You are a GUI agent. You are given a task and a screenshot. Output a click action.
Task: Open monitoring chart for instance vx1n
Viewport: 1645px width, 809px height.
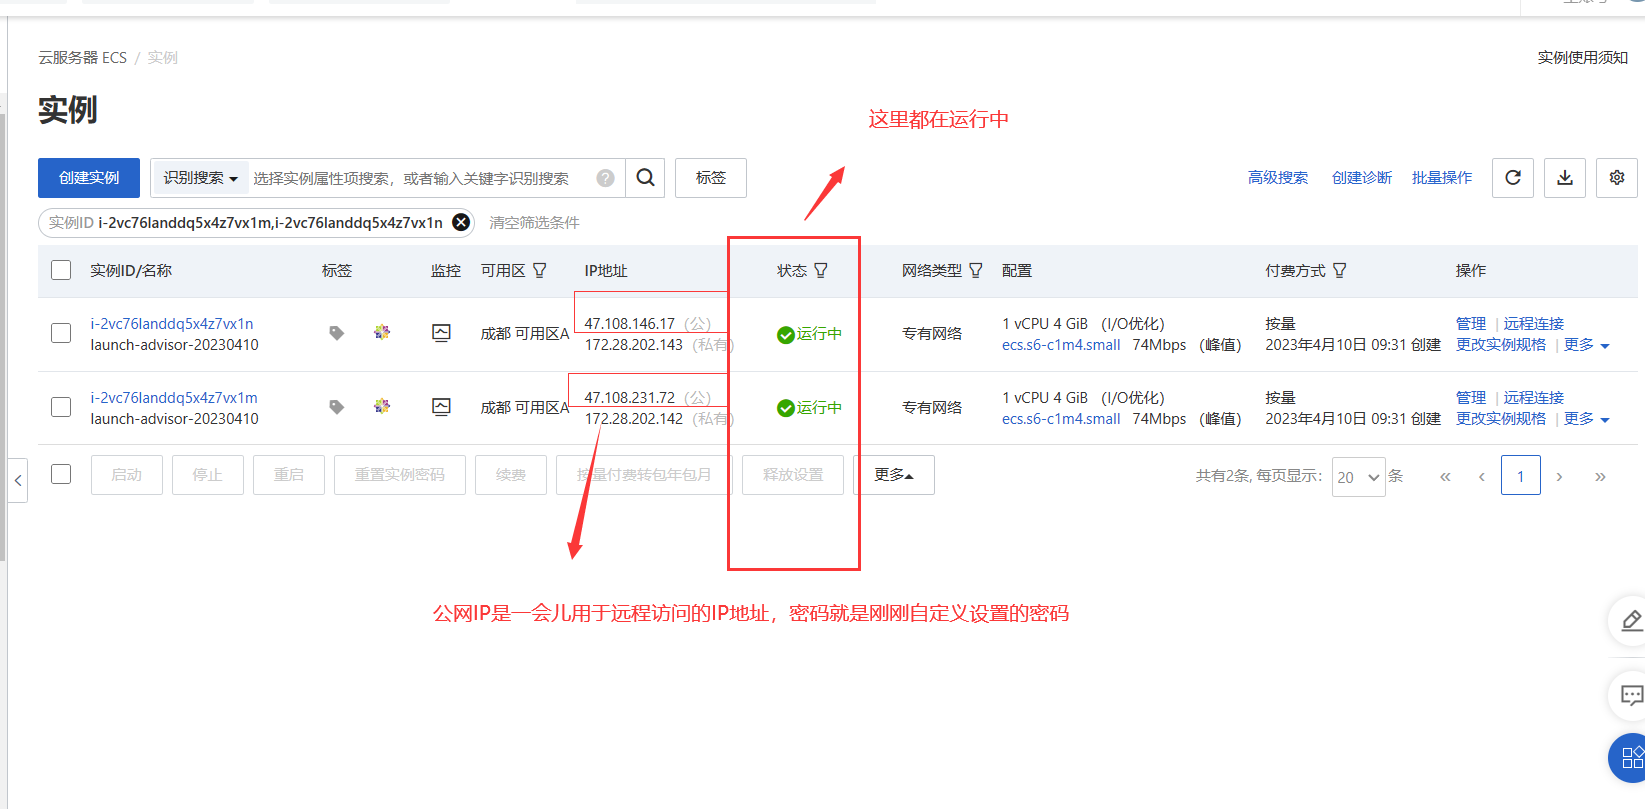click(441, 333)
